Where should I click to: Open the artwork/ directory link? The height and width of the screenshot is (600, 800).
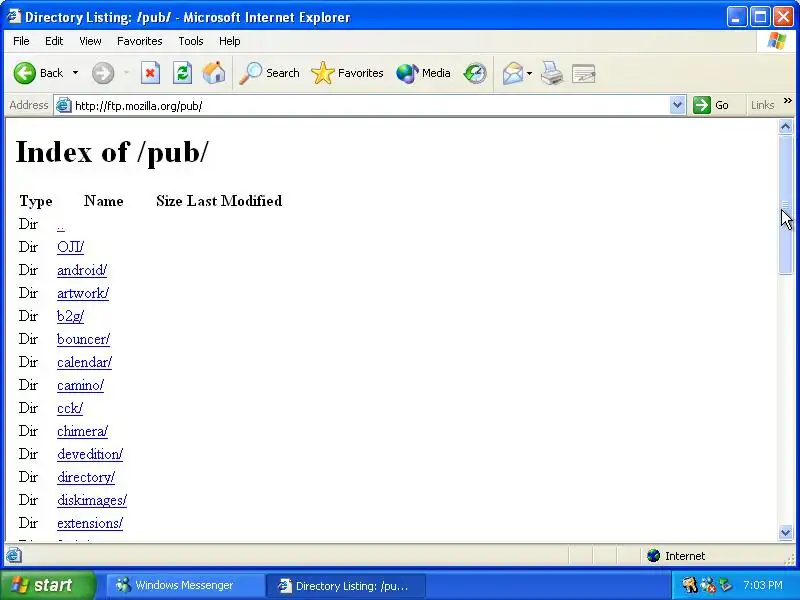(x=83, y=293)
